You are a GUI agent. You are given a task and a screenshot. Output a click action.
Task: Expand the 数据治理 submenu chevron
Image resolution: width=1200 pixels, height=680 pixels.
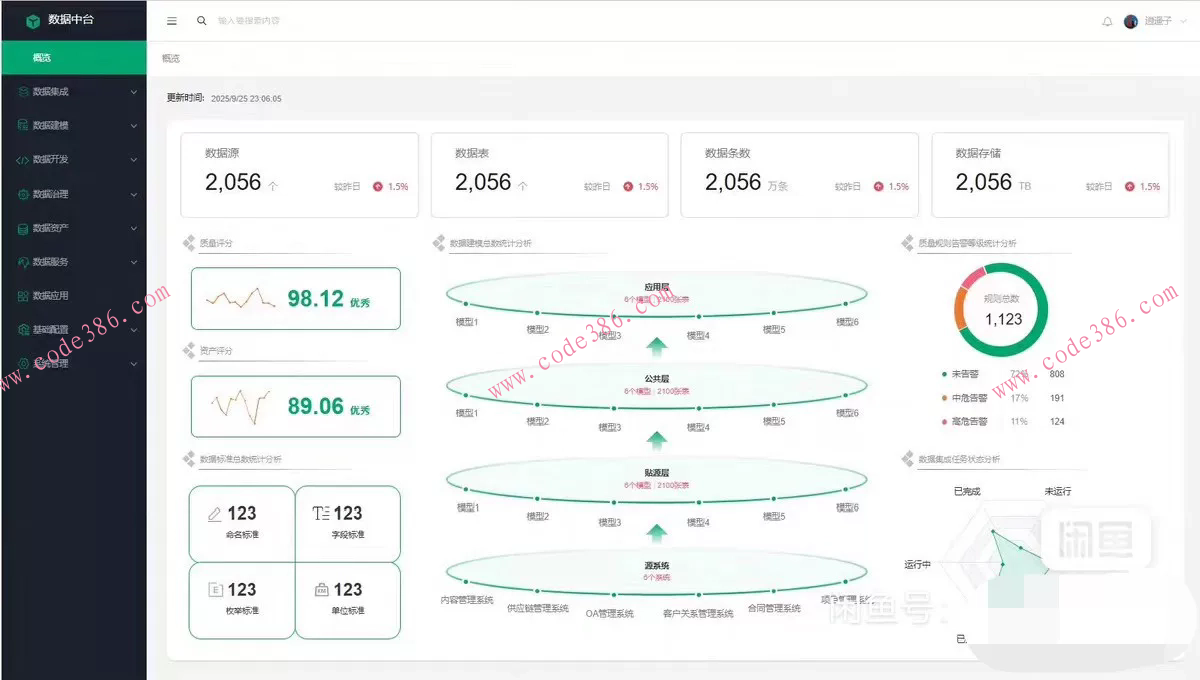(x=134, y=194)
